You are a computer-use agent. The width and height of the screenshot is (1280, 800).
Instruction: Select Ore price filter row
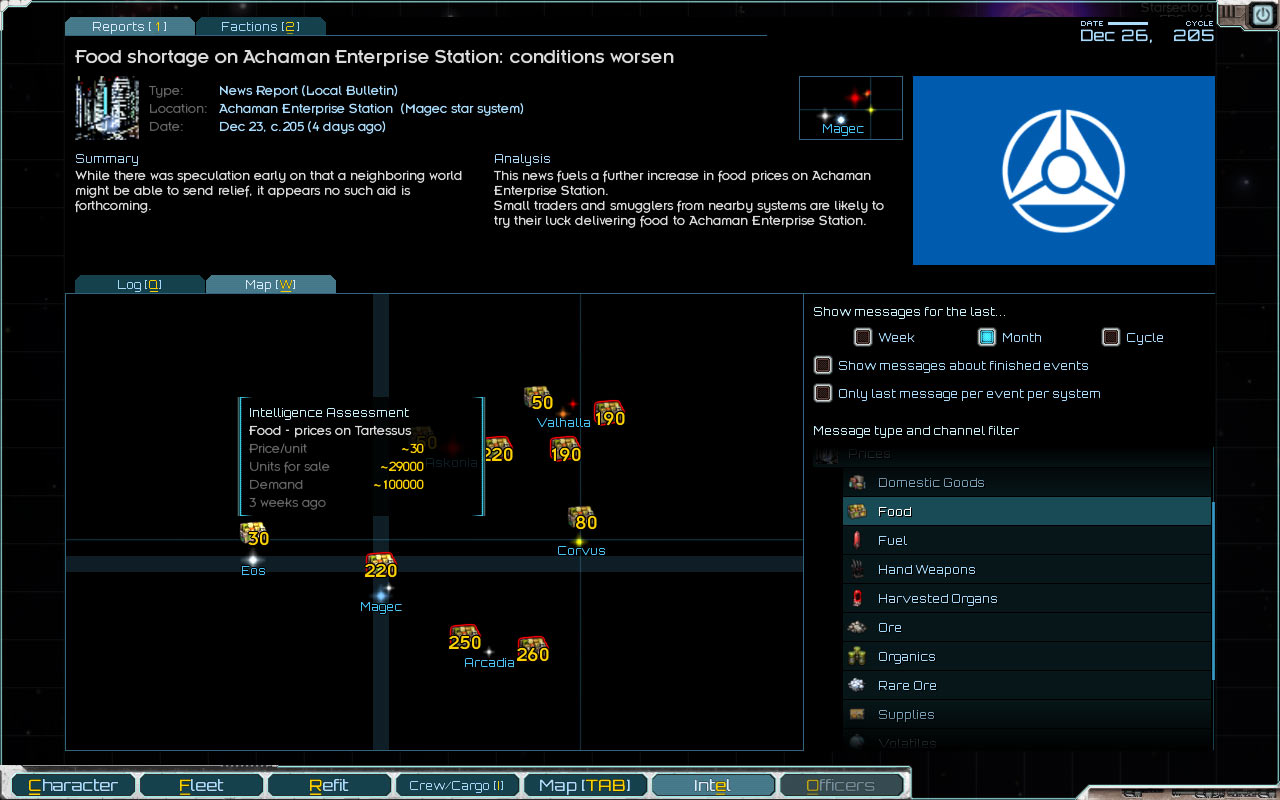pyautogui.click(x=1027, y=627)
